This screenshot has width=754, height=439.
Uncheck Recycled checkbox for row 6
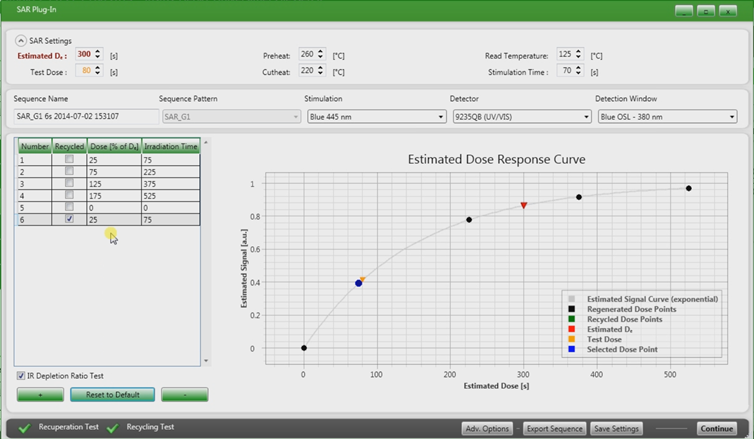pos(69,219)
